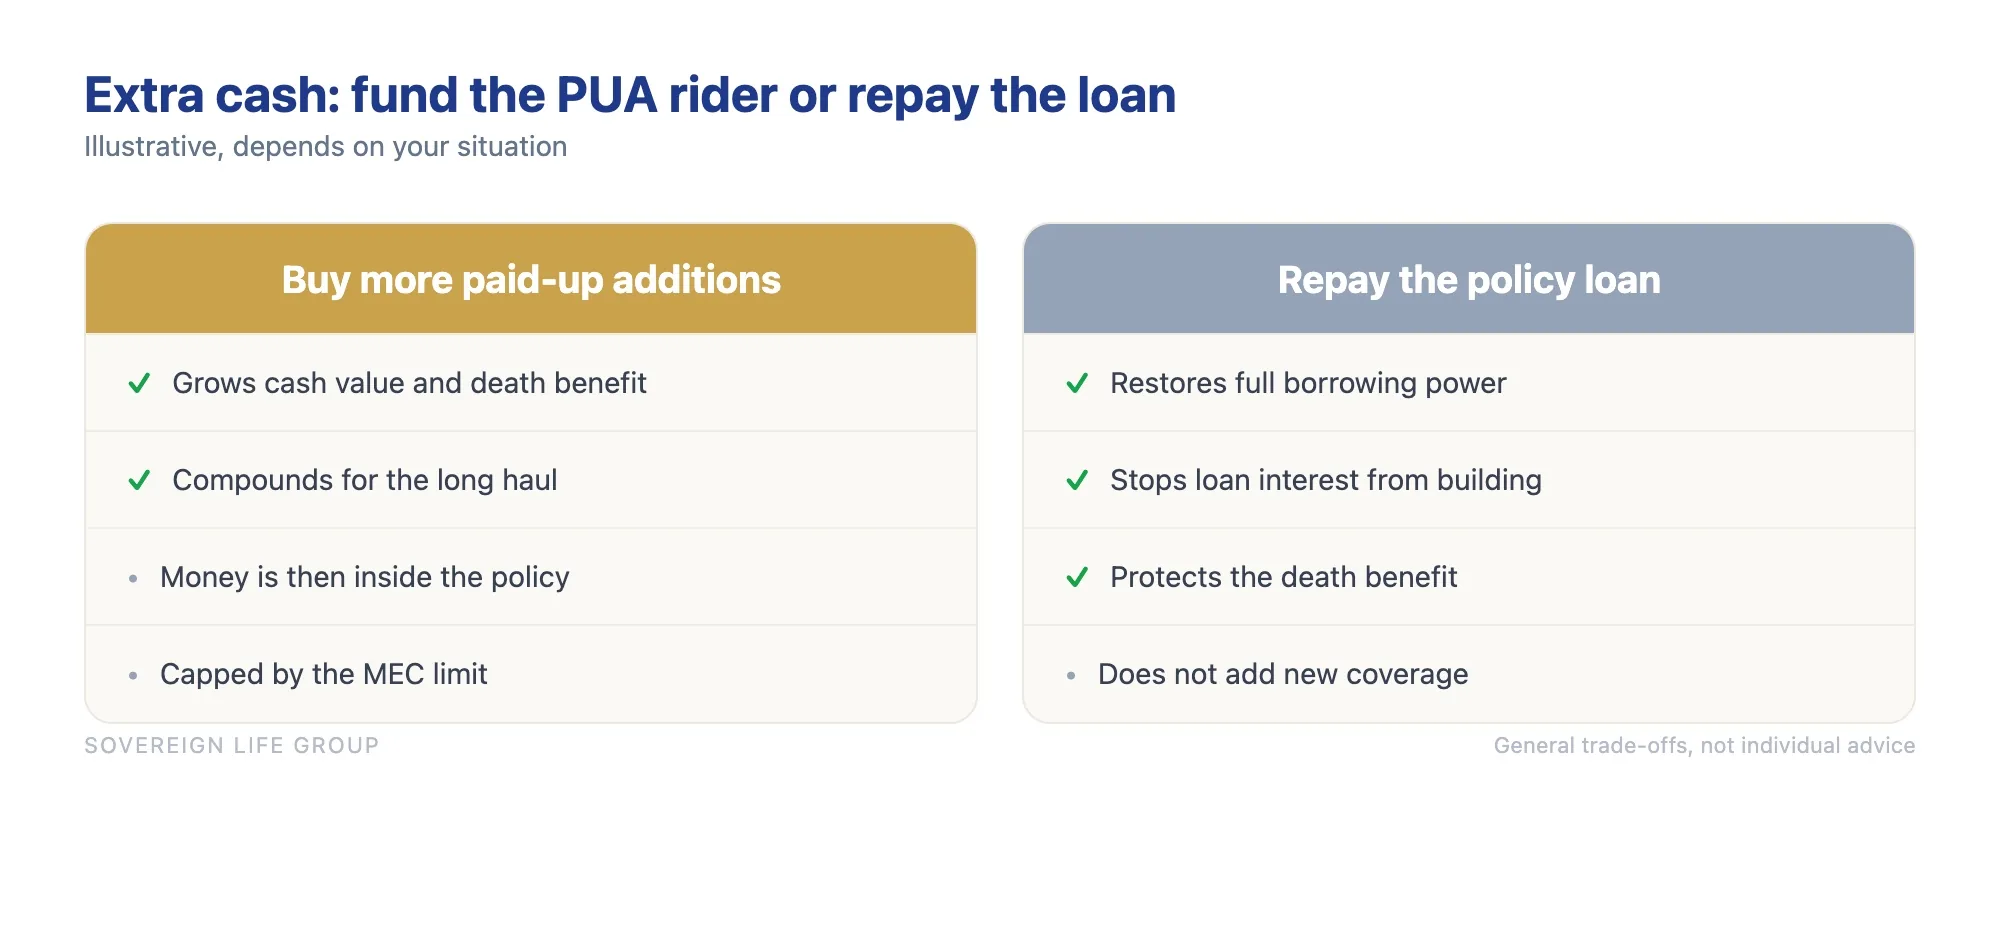Click the Sovereign Life Group footer label
2000x940 pixels.
232,745
